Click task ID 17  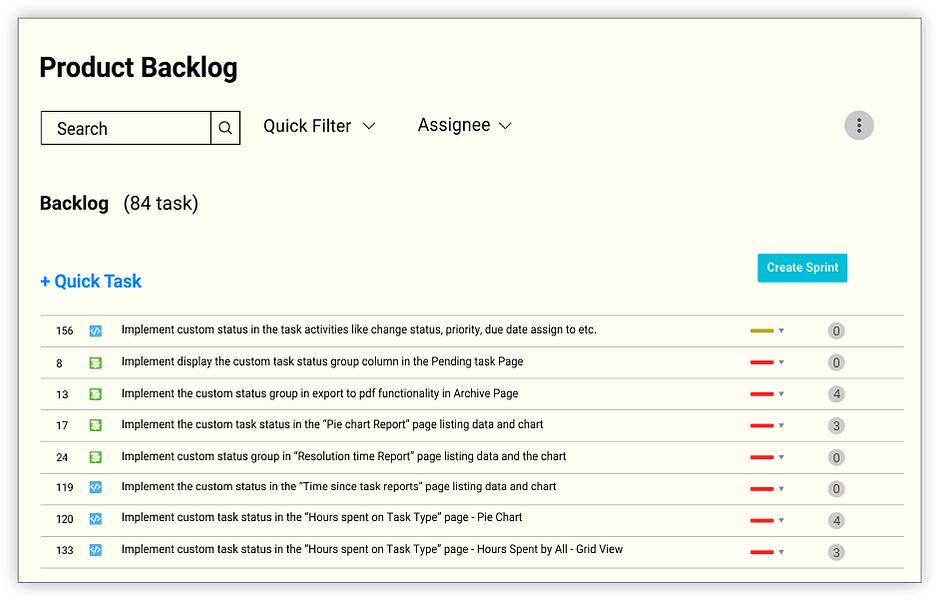pos(62,426)
